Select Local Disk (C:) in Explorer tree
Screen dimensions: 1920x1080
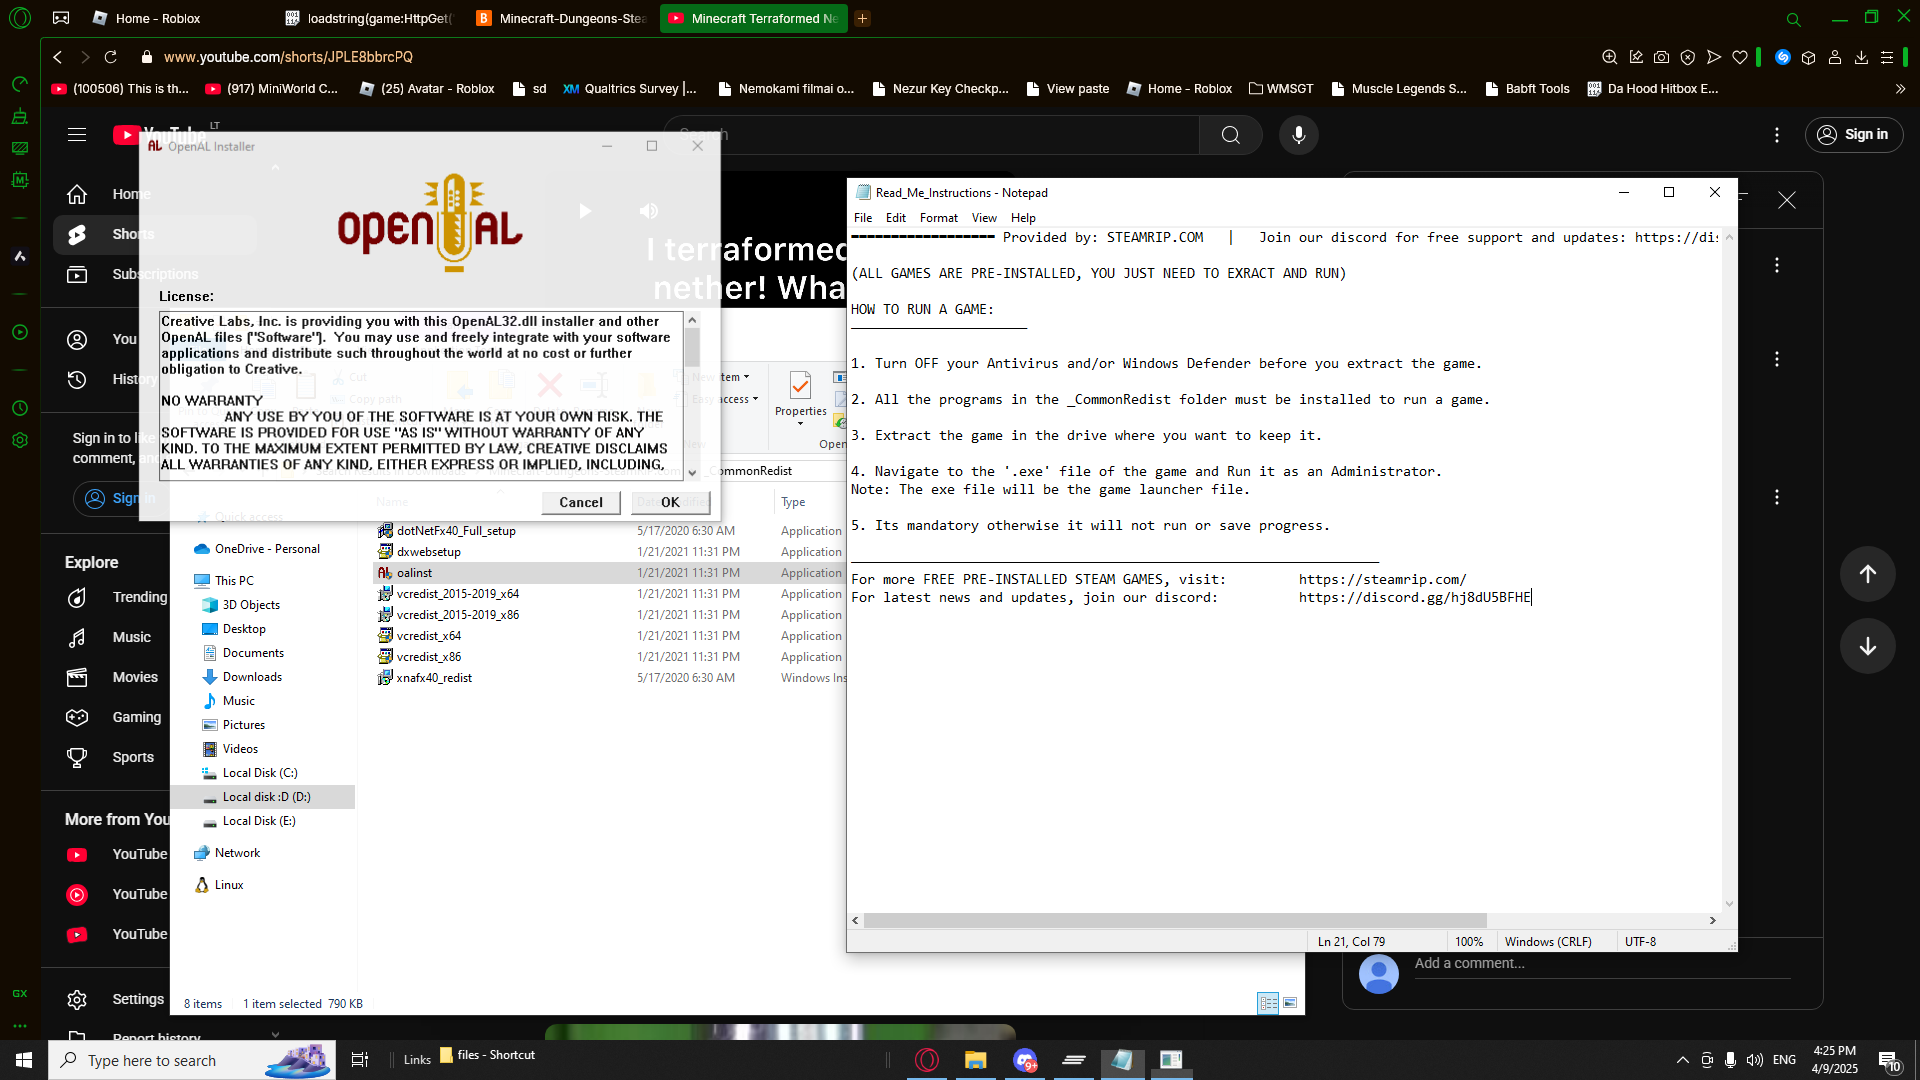coord(260,773)
